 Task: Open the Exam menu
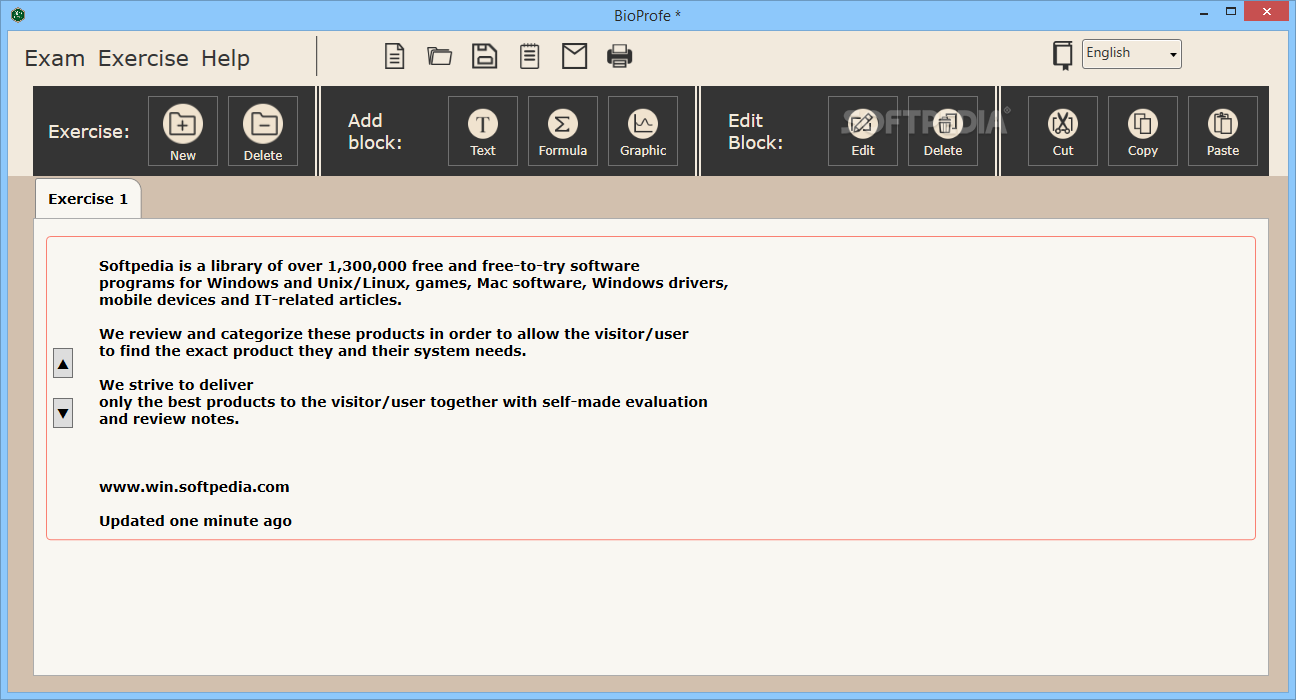[x=54, y=58]
